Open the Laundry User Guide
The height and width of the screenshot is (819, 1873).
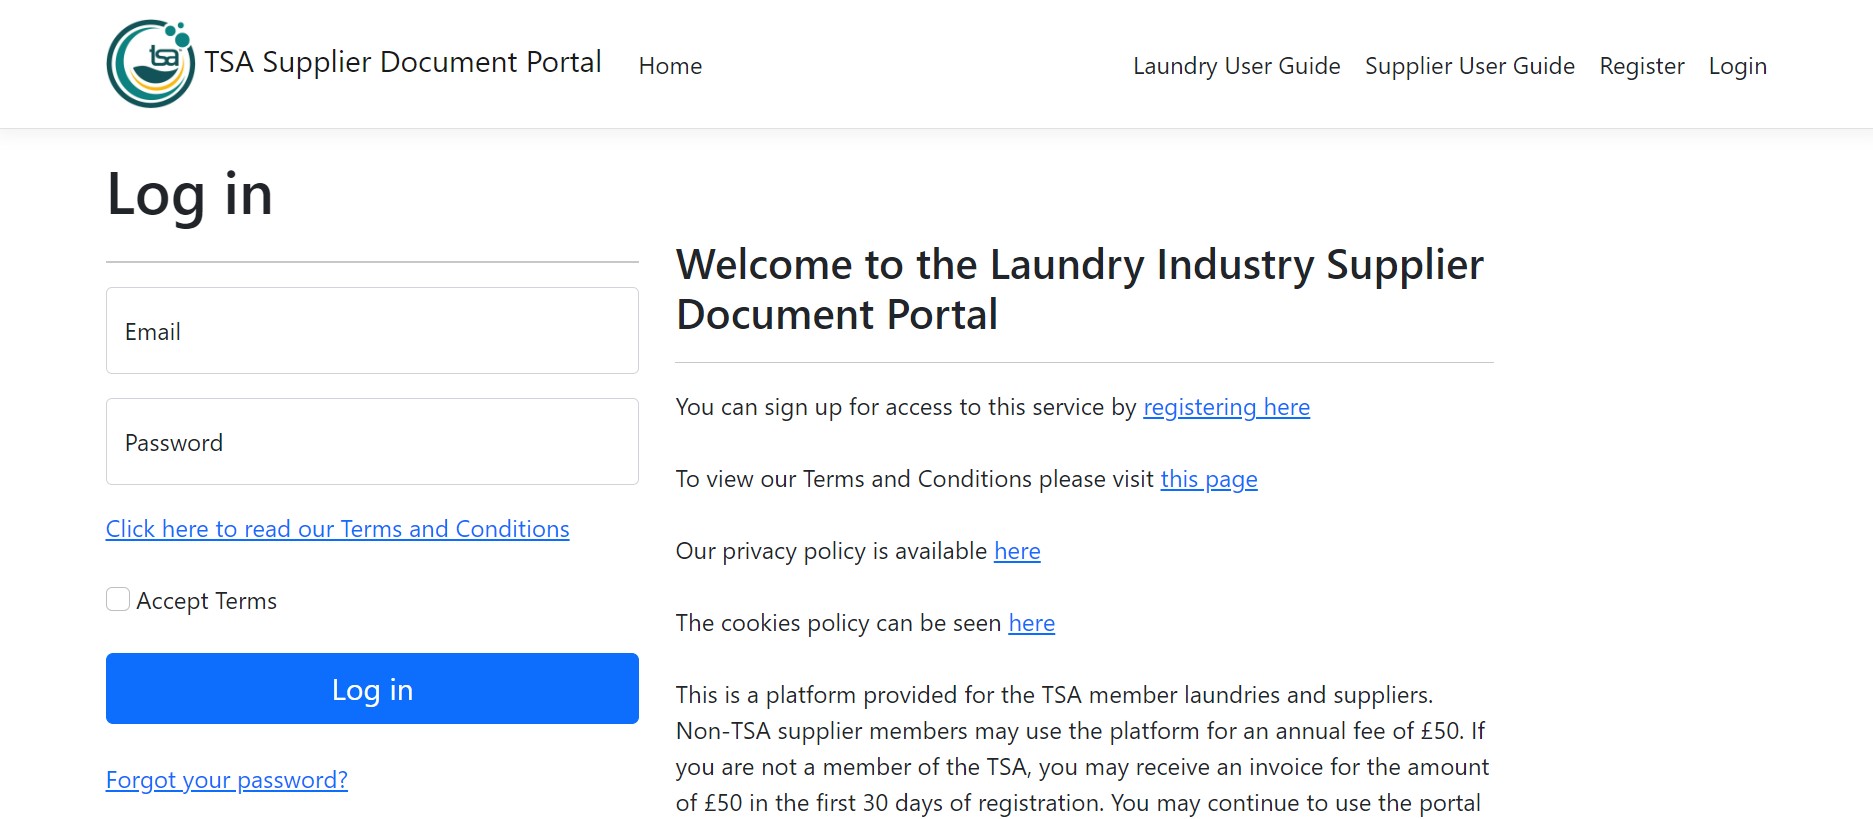1236,66
